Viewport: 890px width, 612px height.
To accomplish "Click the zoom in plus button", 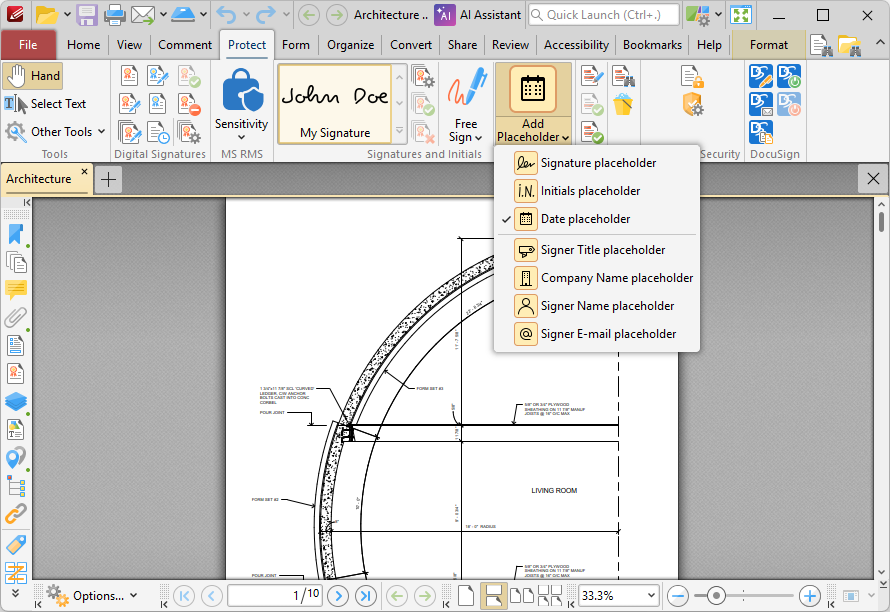I will tap(809, 596).
